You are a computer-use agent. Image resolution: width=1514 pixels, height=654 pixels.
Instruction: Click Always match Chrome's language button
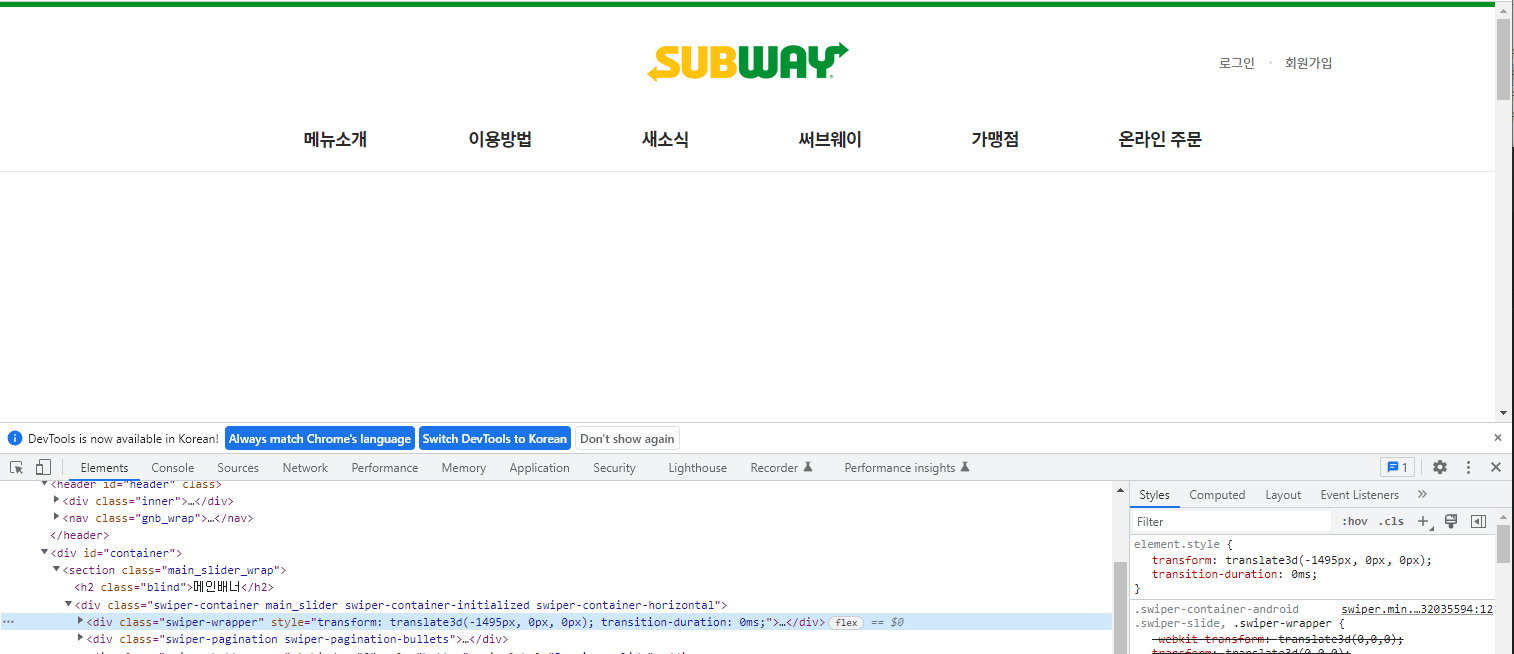coord(320,438)
